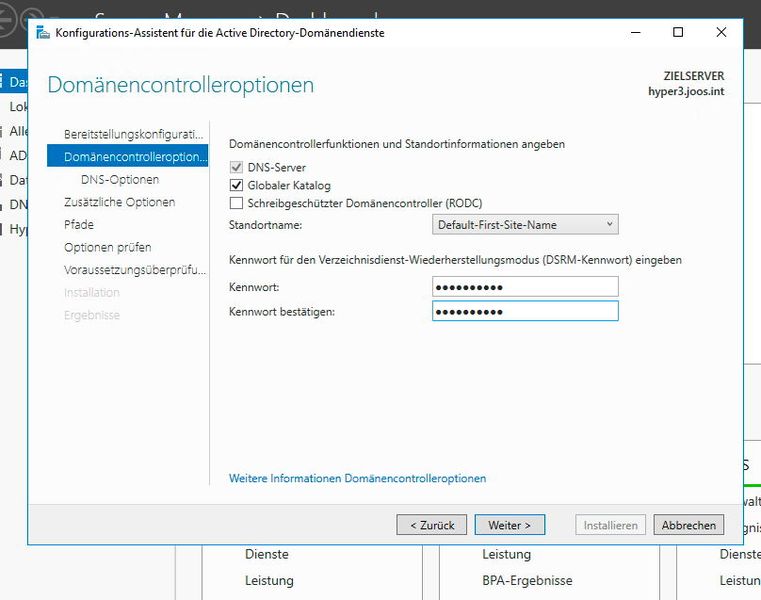Click the disabled Installieren button

[611, 525]
